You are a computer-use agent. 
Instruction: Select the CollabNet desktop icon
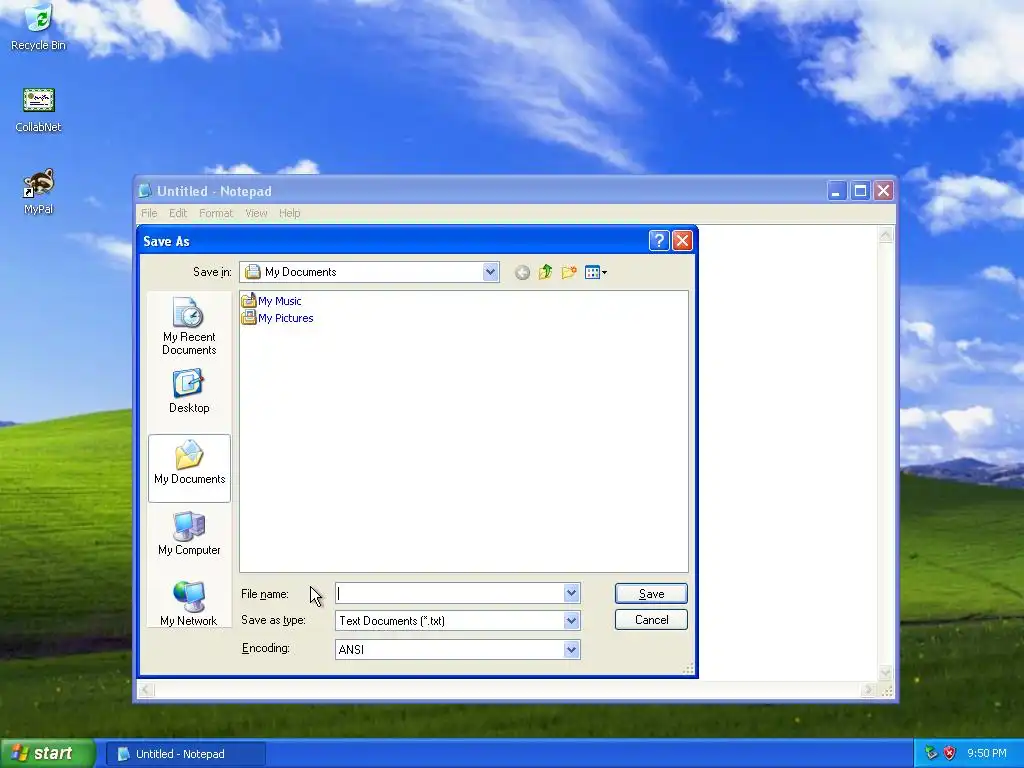click(39, 110)
